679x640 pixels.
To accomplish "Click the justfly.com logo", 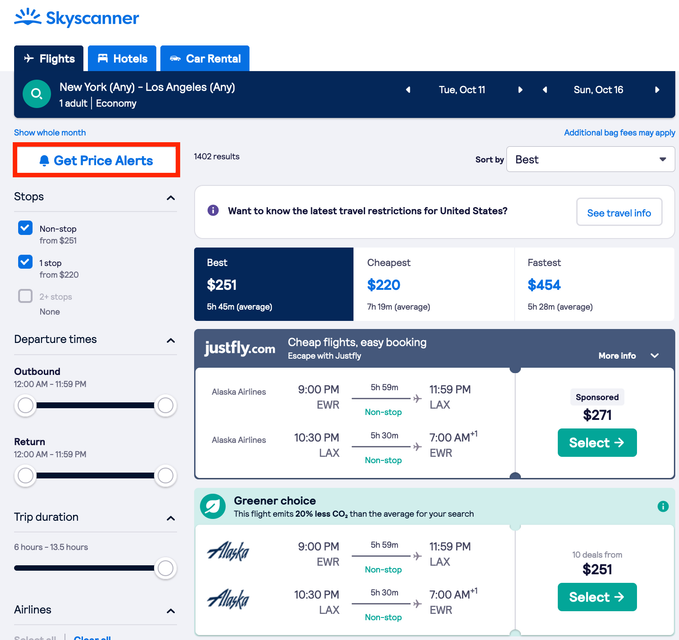I will [239, 348].
